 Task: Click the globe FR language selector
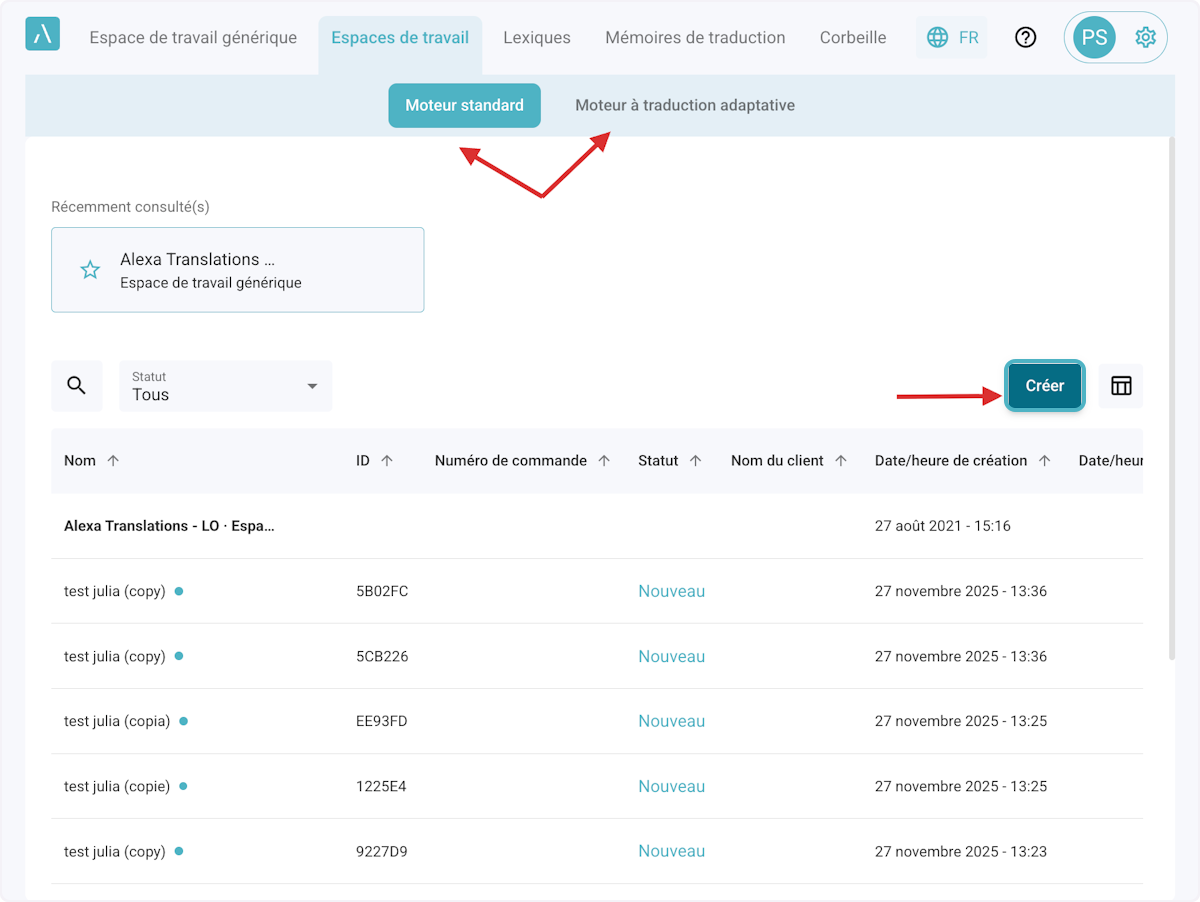point(952,38)
